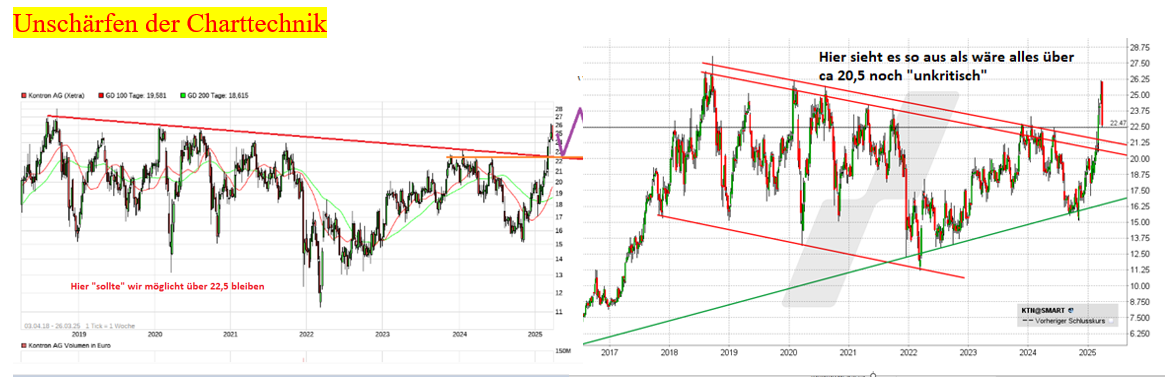Click the 6.250 price axis value
This screenshot has width=1165, height=377.
point(1140,334)
